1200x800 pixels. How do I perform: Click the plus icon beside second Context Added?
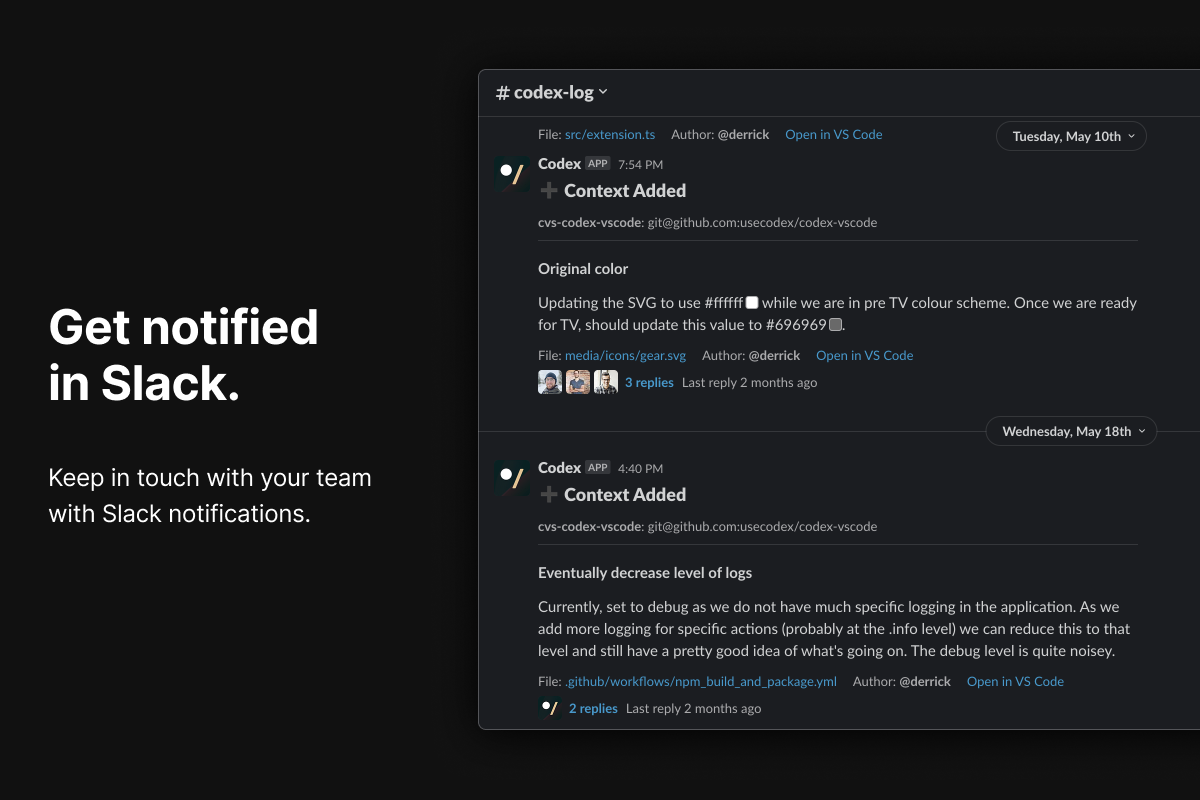pyautogui.click(x=549, y=495)
